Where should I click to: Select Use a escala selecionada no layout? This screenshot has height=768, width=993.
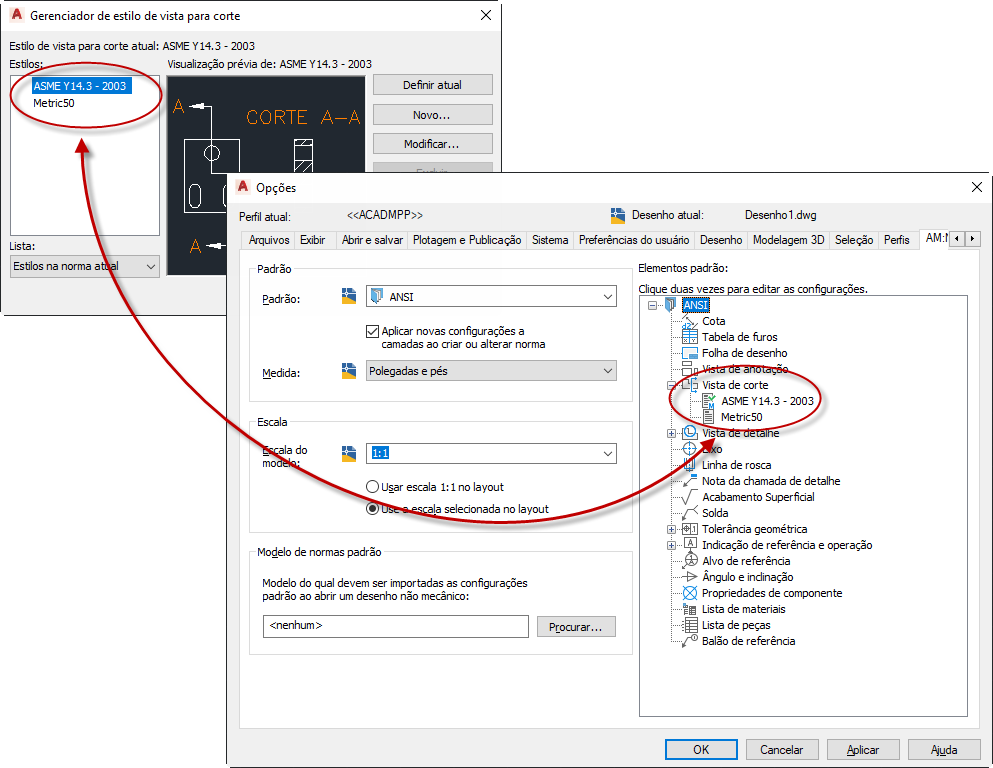tap(372, 508)
